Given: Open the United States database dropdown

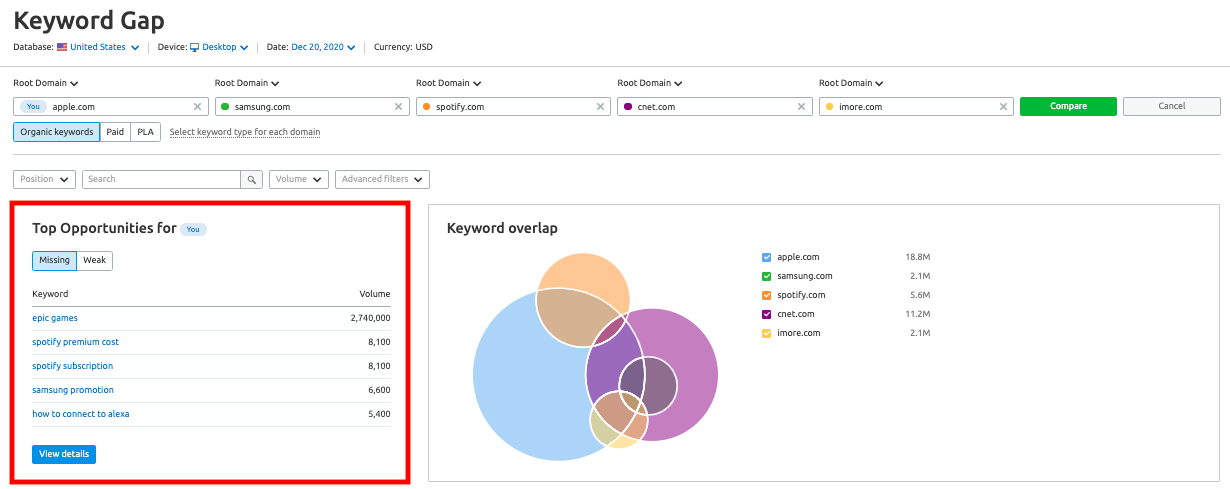Looking at the screenshot, I should [x=104, y=47].
